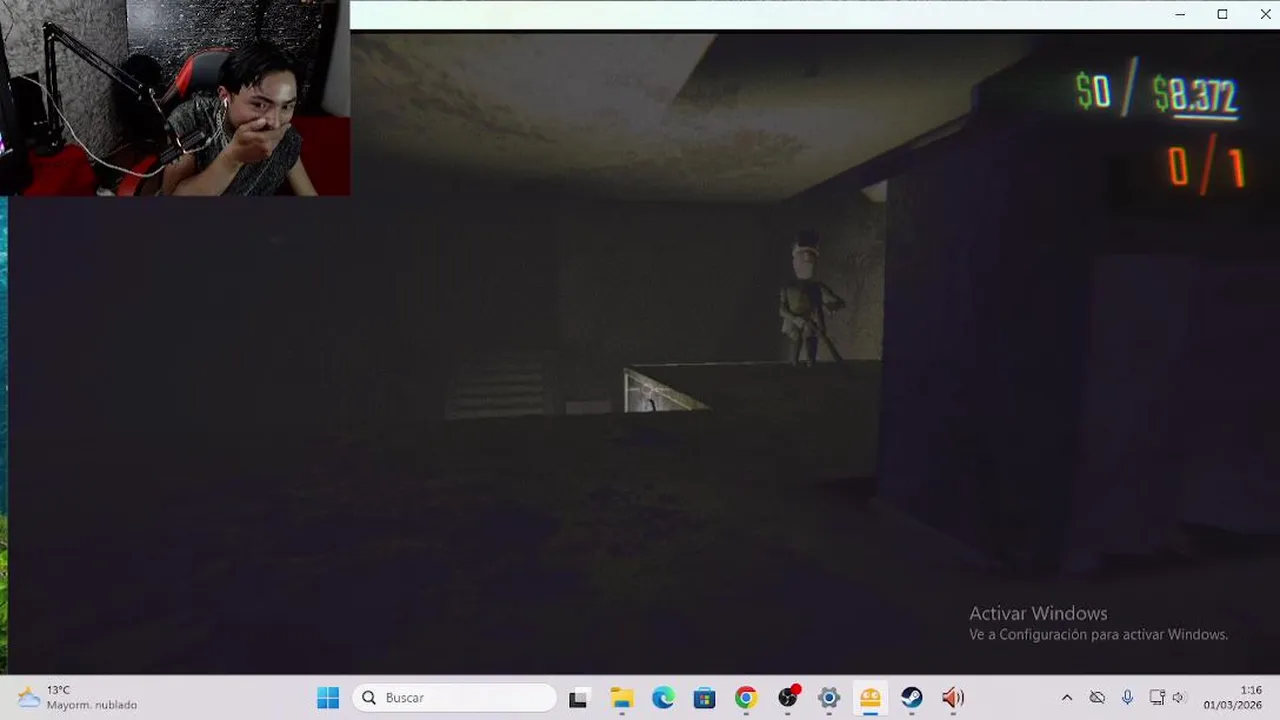
Task: Click the $8.372 money goal counter
Action: 1196,96
